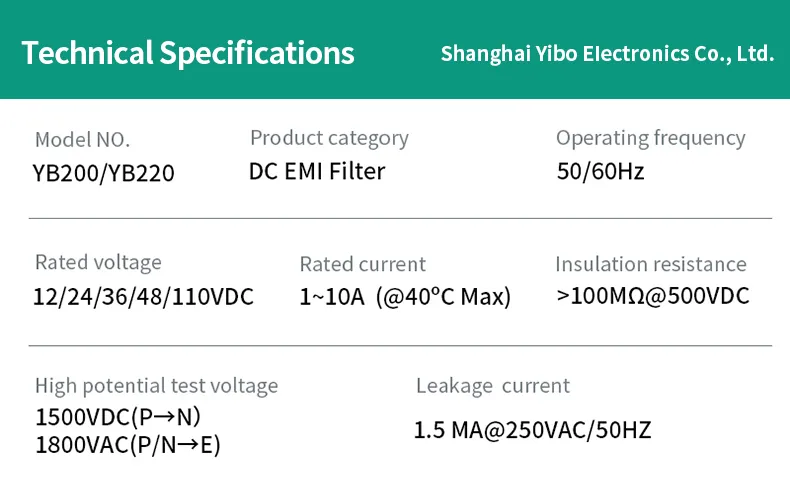Screen dimensions: 790x499
Task: Select the Operating frequency label
Action: coord(650,138)
